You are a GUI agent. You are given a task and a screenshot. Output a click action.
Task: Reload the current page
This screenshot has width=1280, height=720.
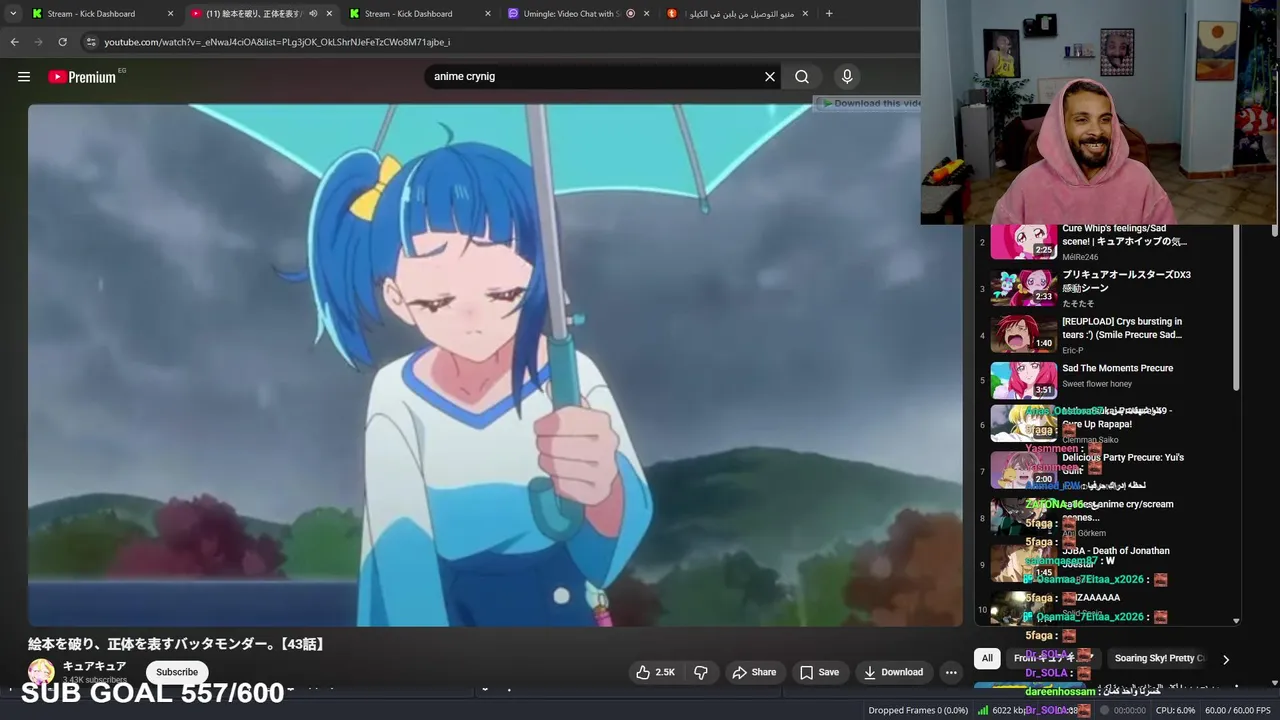click(x=62, y=42)
